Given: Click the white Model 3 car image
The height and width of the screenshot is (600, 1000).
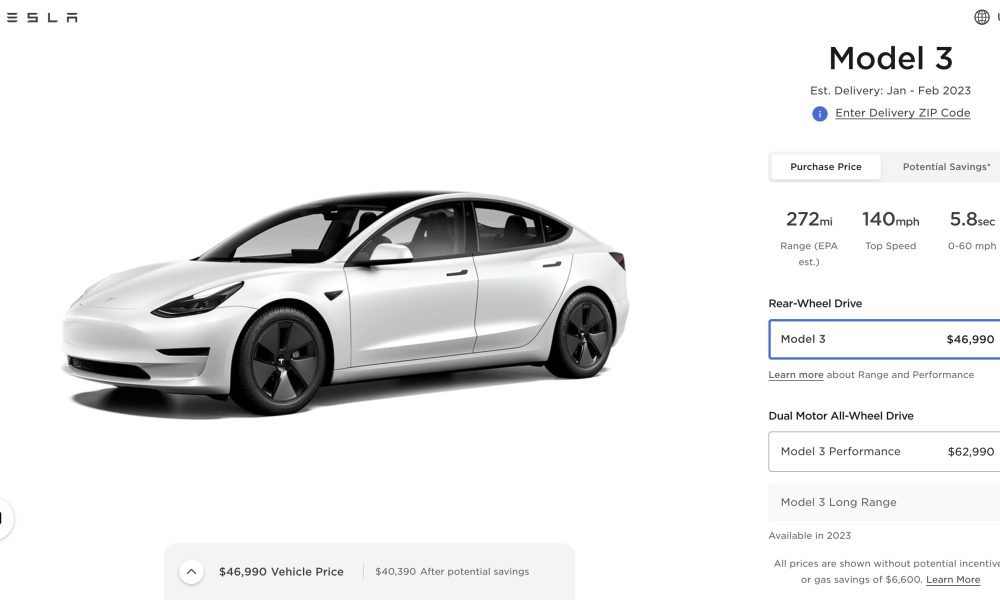Looking at the screenshot, I should 345,302.
